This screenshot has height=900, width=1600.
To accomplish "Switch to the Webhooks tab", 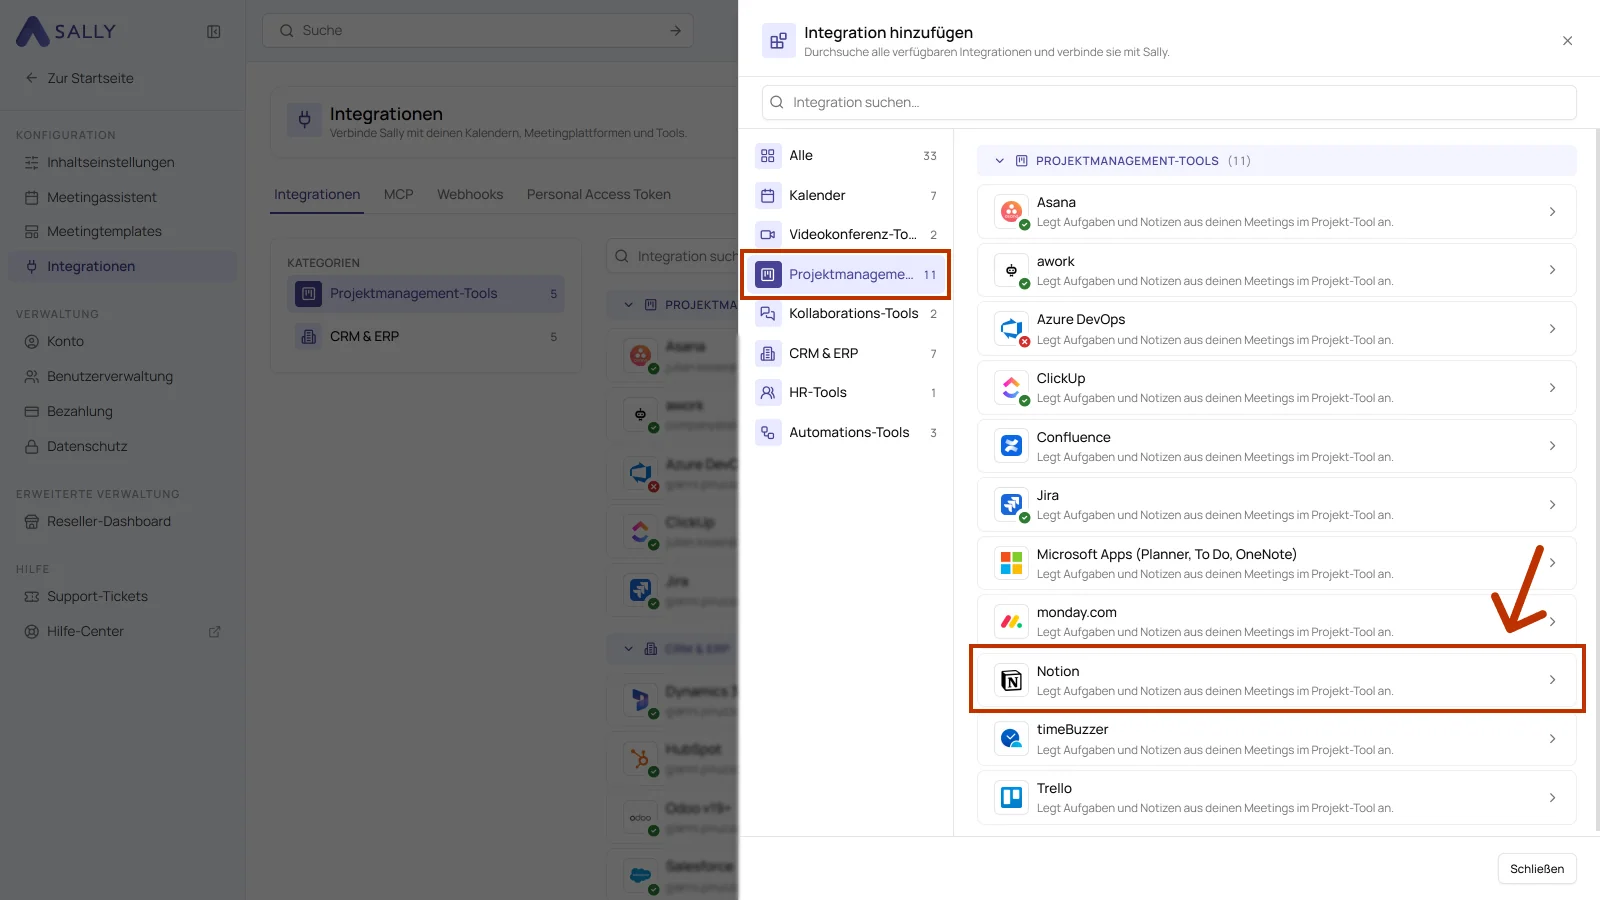I will [470, 194].
